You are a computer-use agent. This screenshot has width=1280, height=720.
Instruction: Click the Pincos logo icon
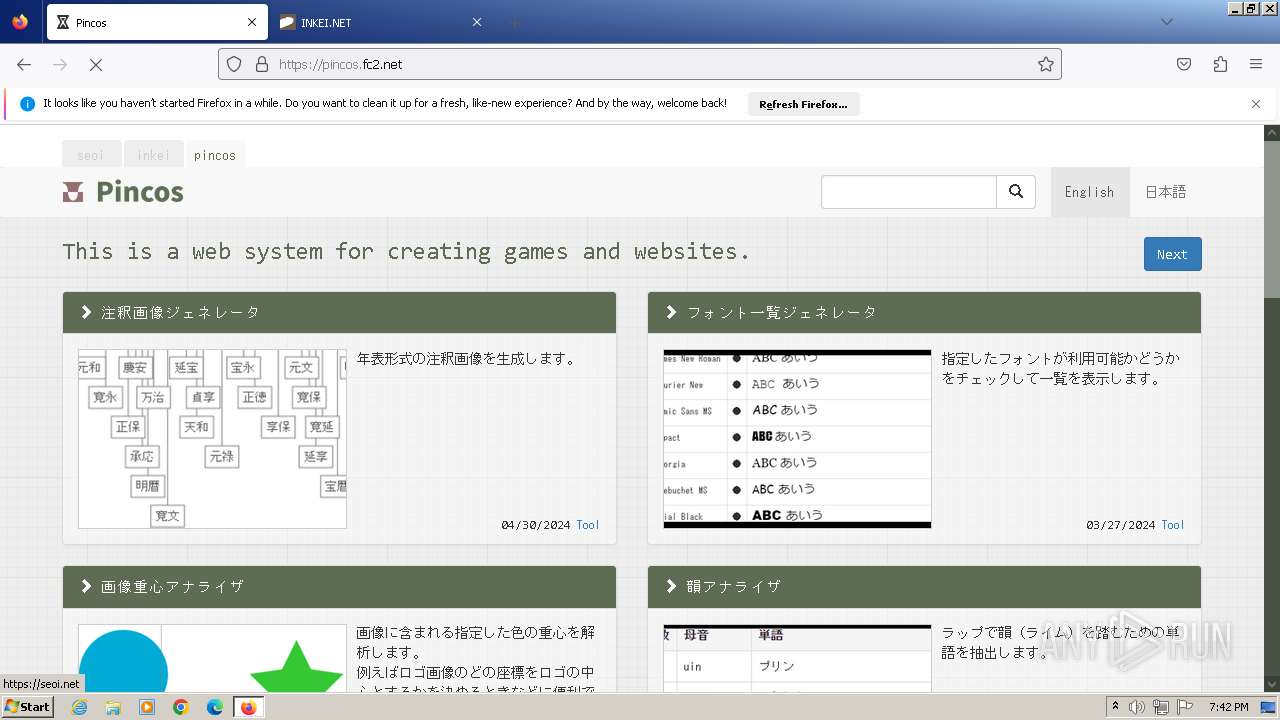73,192
